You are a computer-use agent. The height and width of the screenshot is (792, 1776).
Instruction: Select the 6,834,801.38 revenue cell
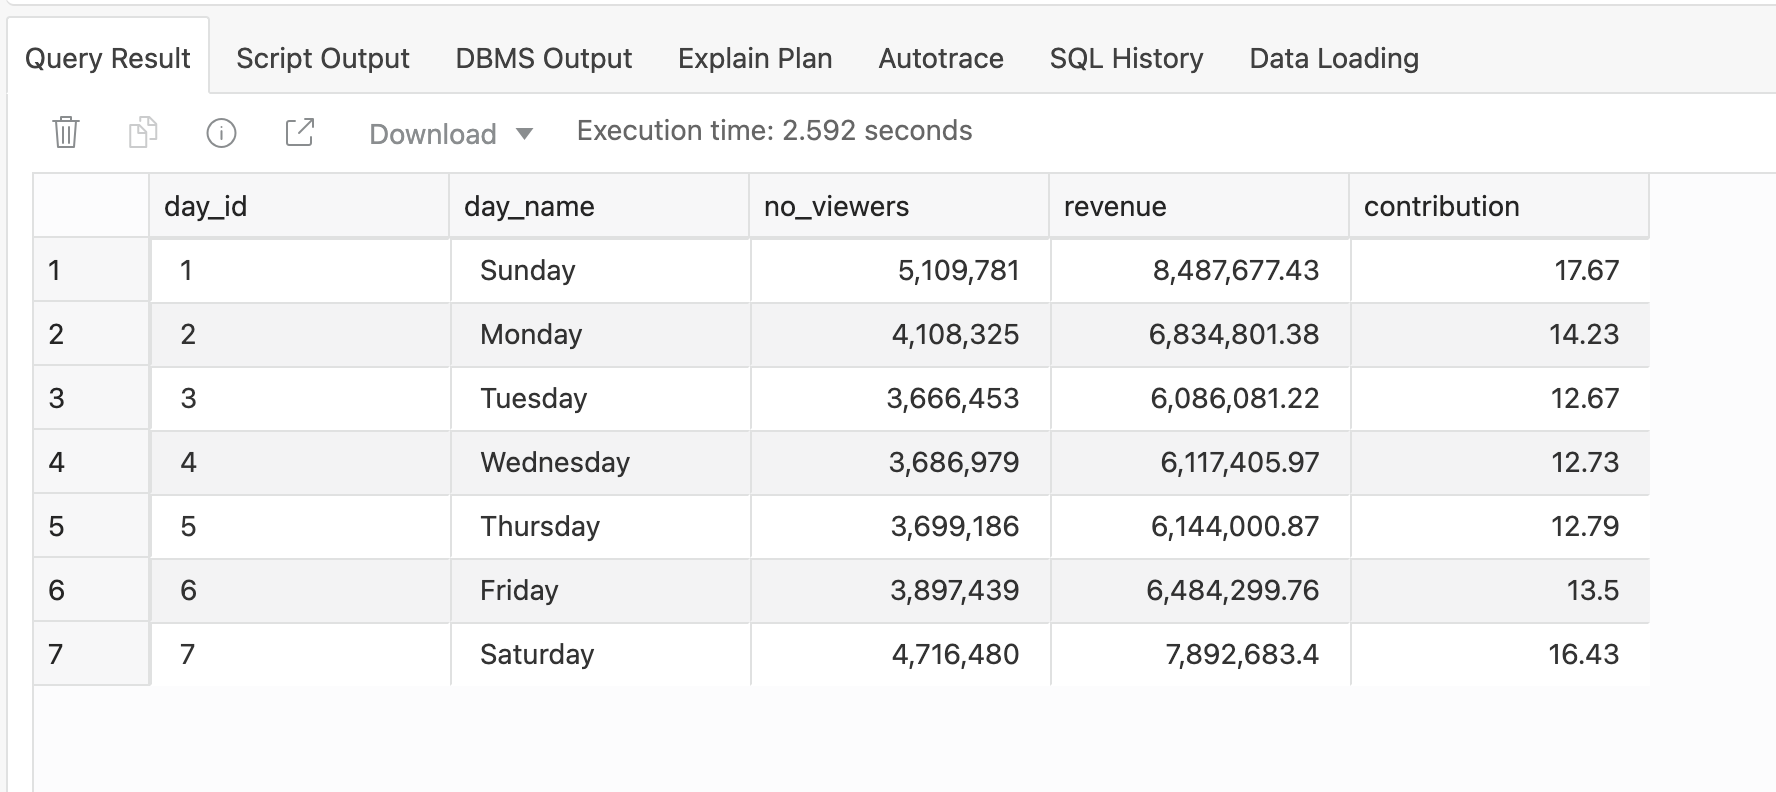(x=1200, y=334)
